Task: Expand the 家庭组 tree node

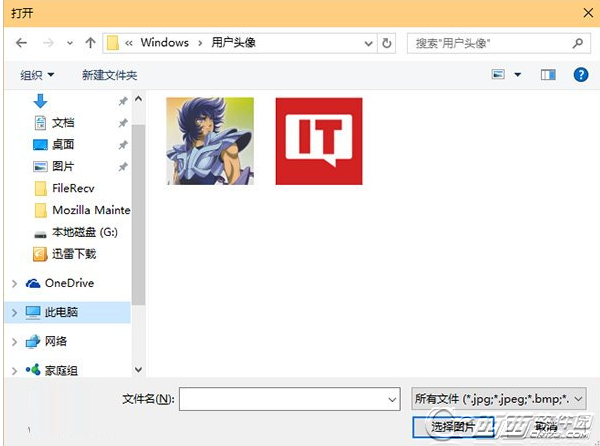Action: coord(15,371)
